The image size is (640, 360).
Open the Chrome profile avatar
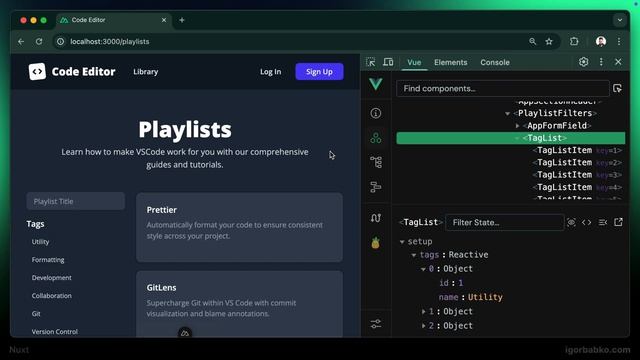point(601,42)
